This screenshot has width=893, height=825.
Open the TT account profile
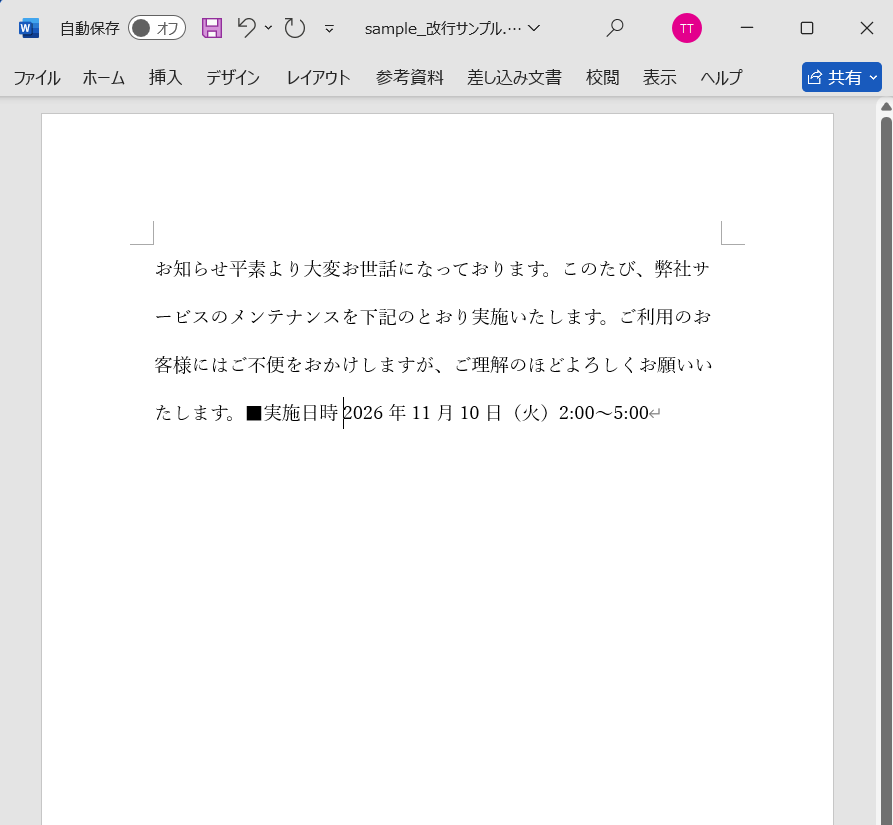pos(686,28)
